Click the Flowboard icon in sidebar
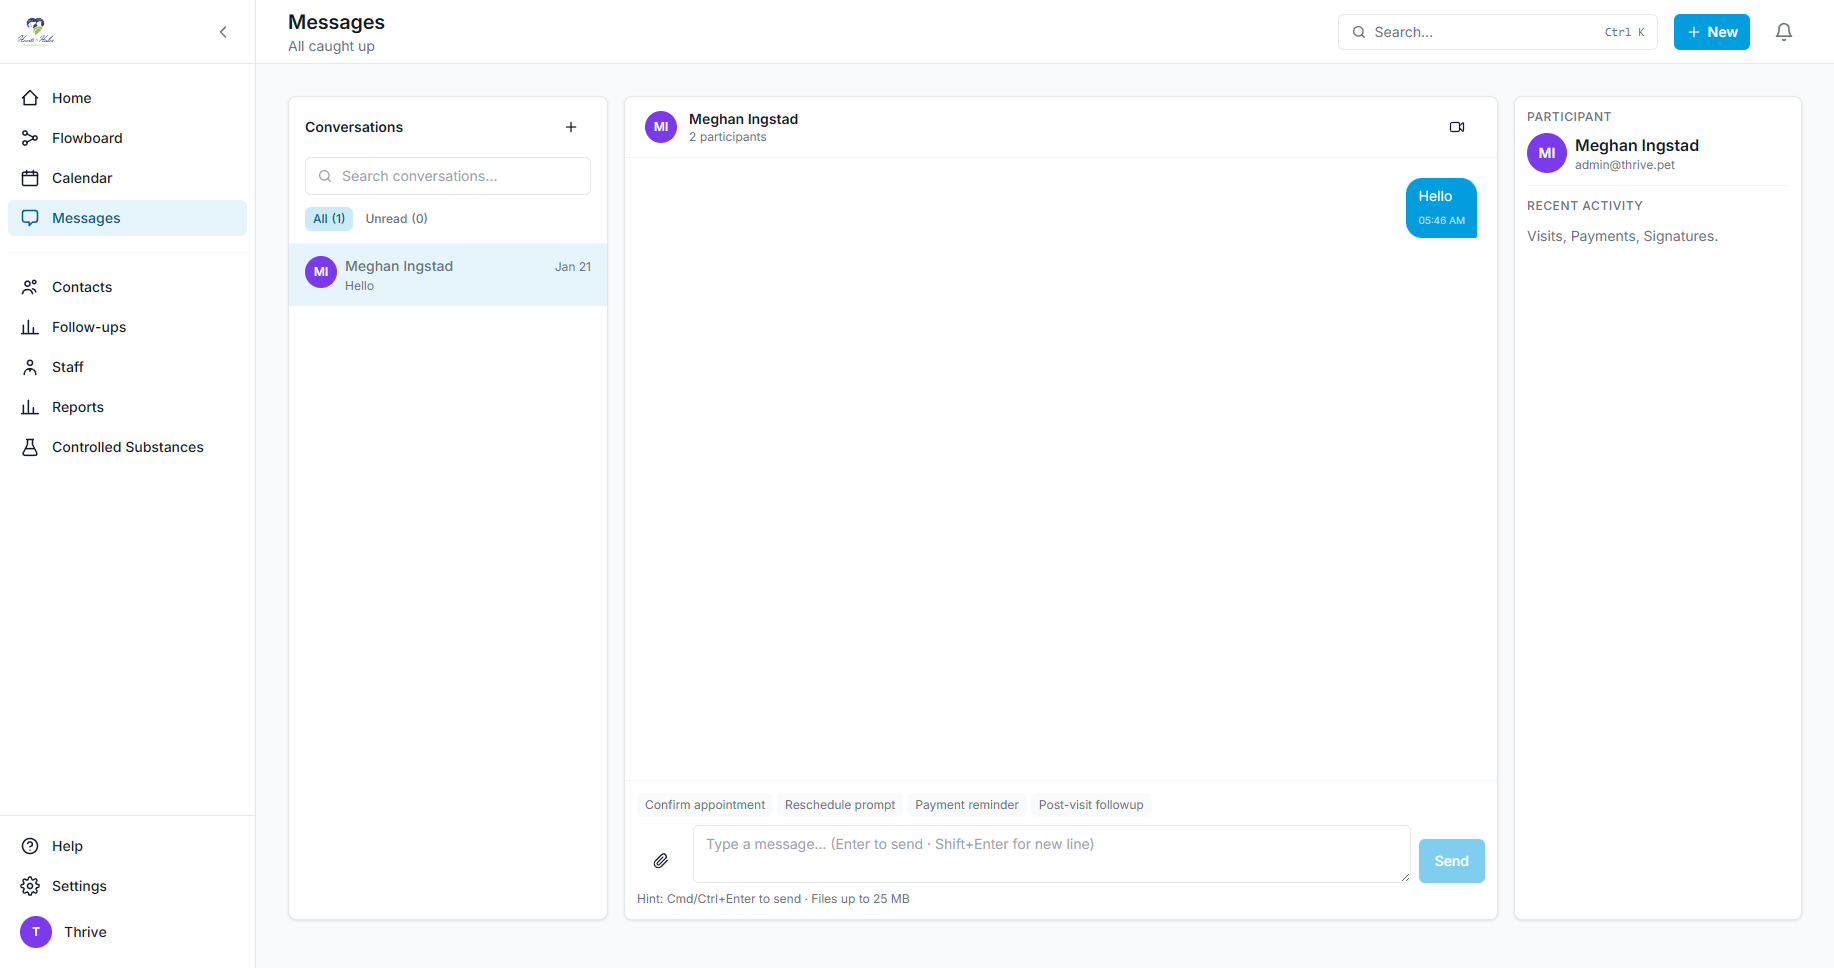1834x968 pixels. pos(30,138)
